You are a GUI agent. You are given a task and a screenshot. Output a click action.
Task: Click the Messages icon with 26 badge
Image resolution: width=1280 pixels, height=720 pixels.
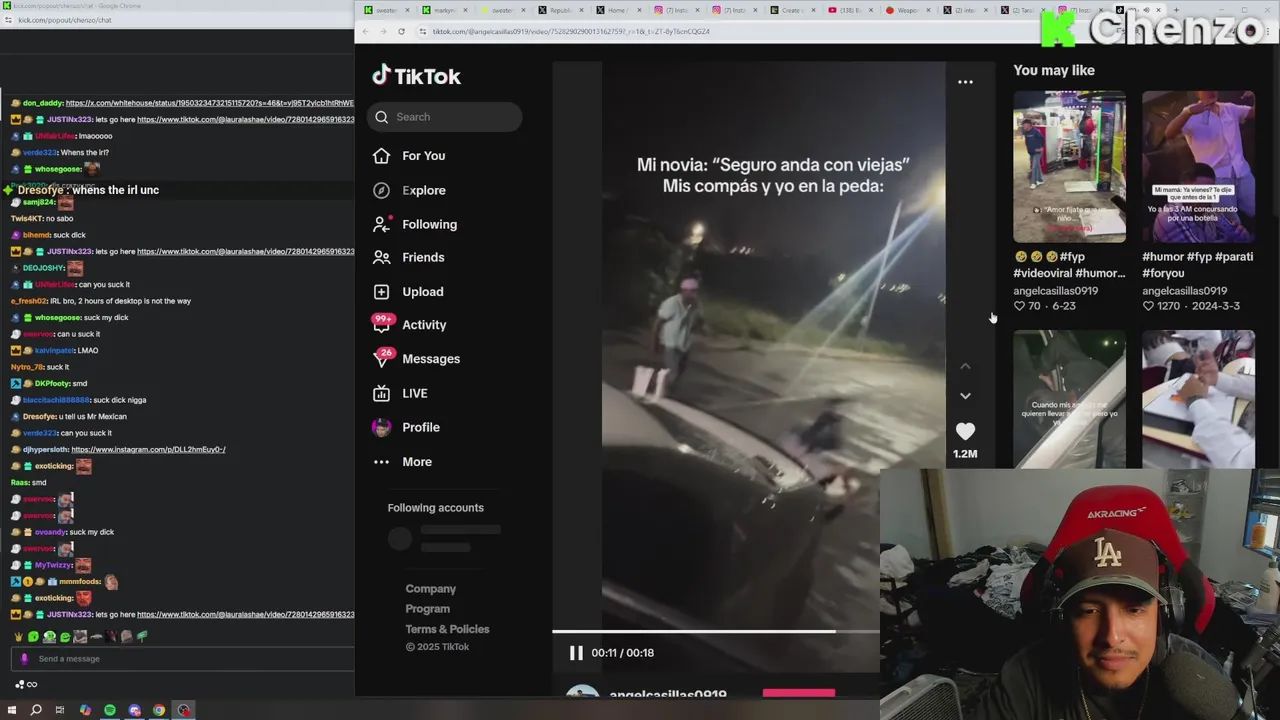click(382, 358)
